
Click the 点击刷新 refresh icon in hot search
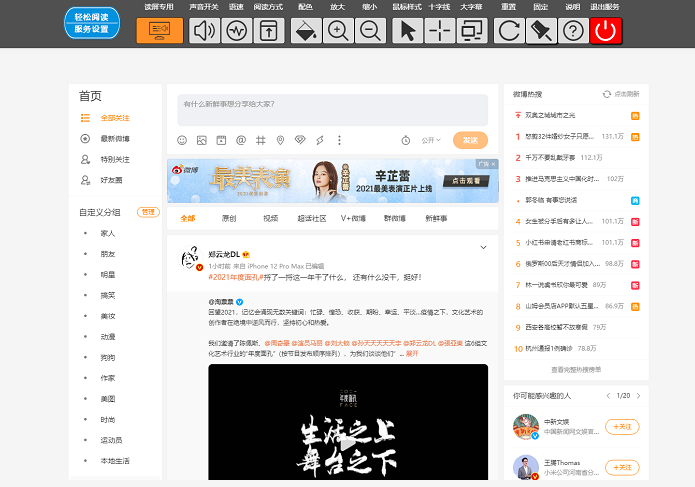point(607,94)
